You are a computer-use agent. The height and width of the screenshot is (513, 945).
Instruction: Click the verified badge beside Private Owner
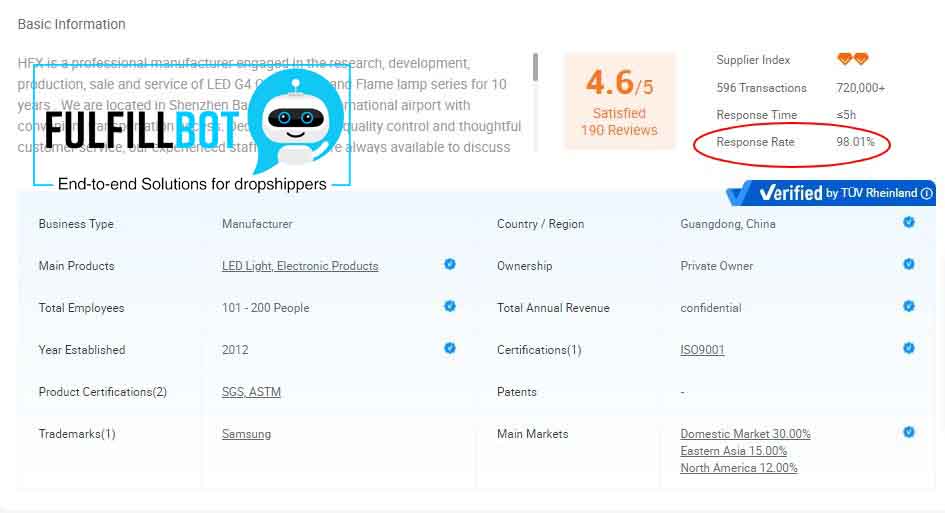pos(909,264)
